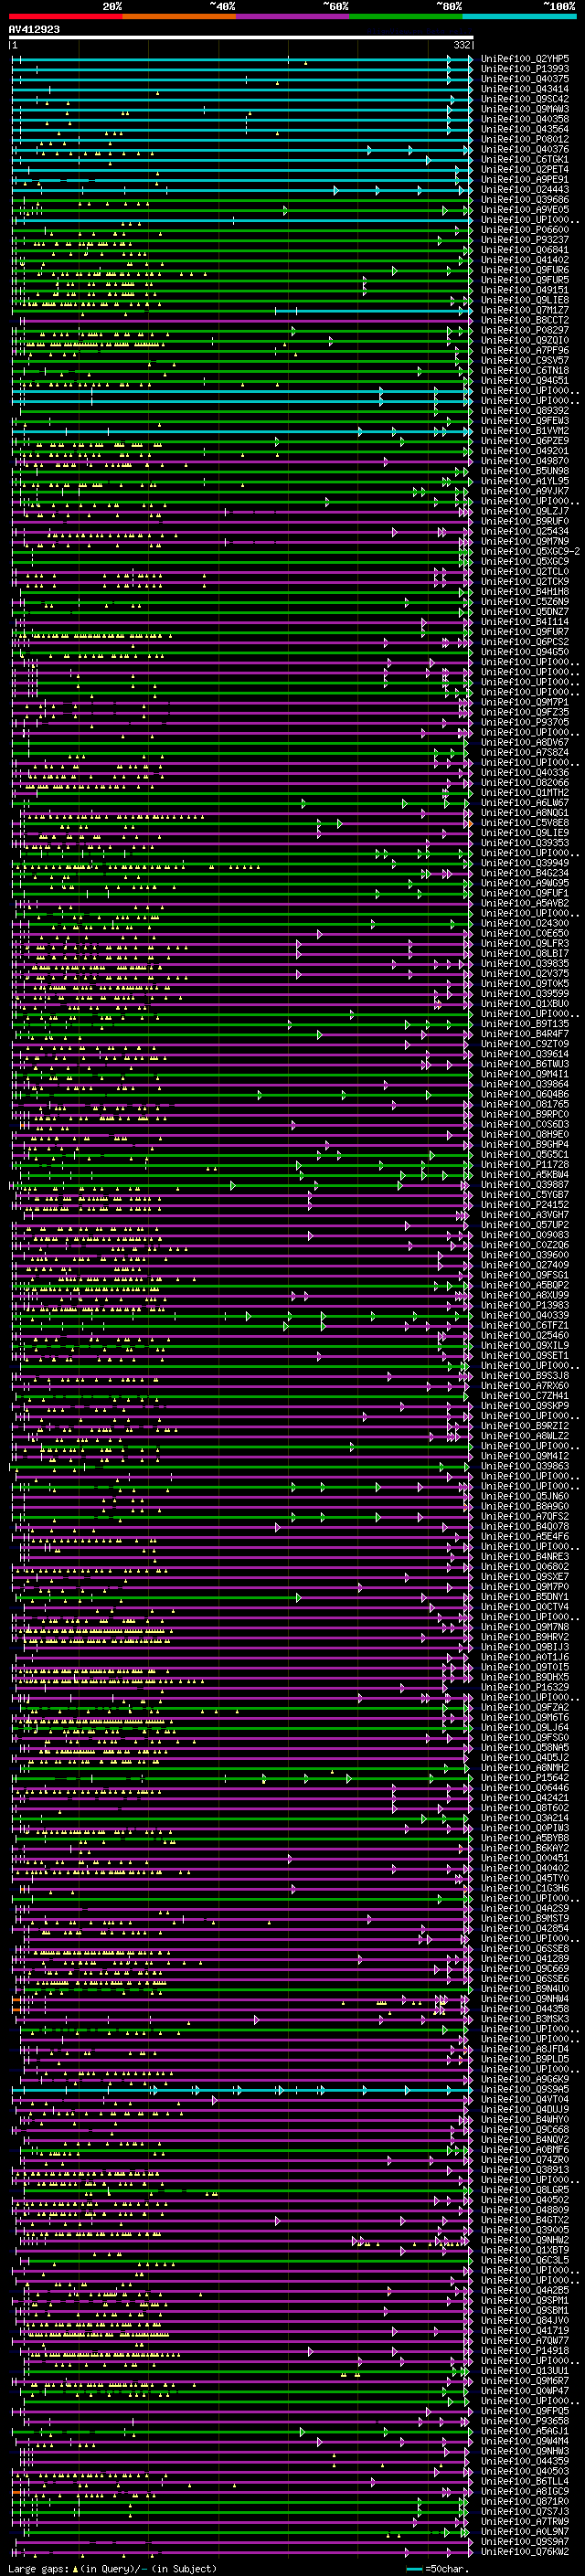585x2576 pixels.
Task: Select the UniRef100_P24152 label
Action: coord(525,1205)
